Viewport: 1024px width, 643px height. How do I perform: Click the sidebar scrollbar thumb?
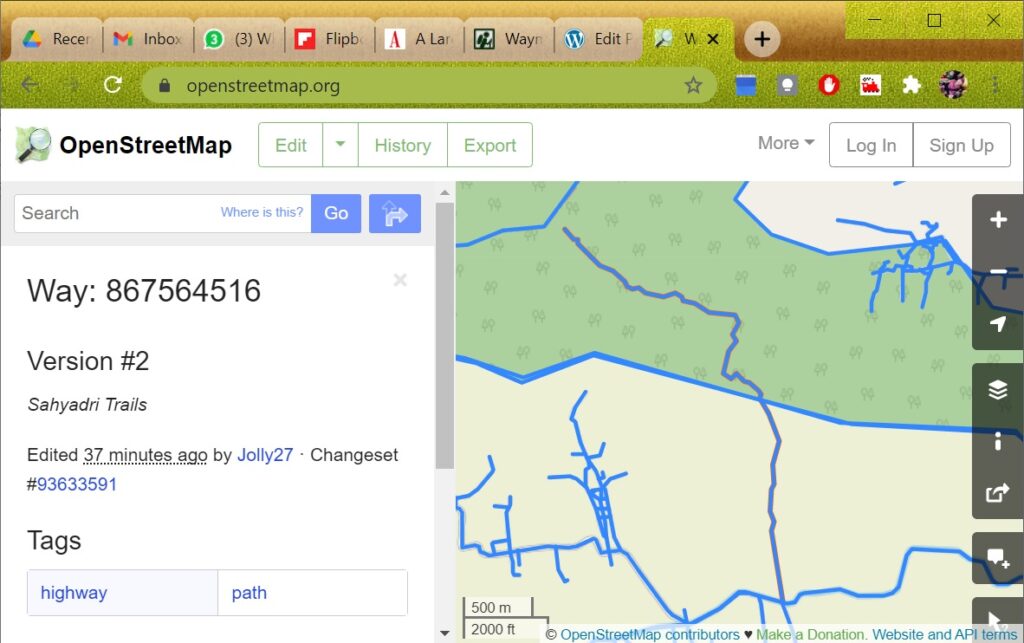[x=445, y=336]
